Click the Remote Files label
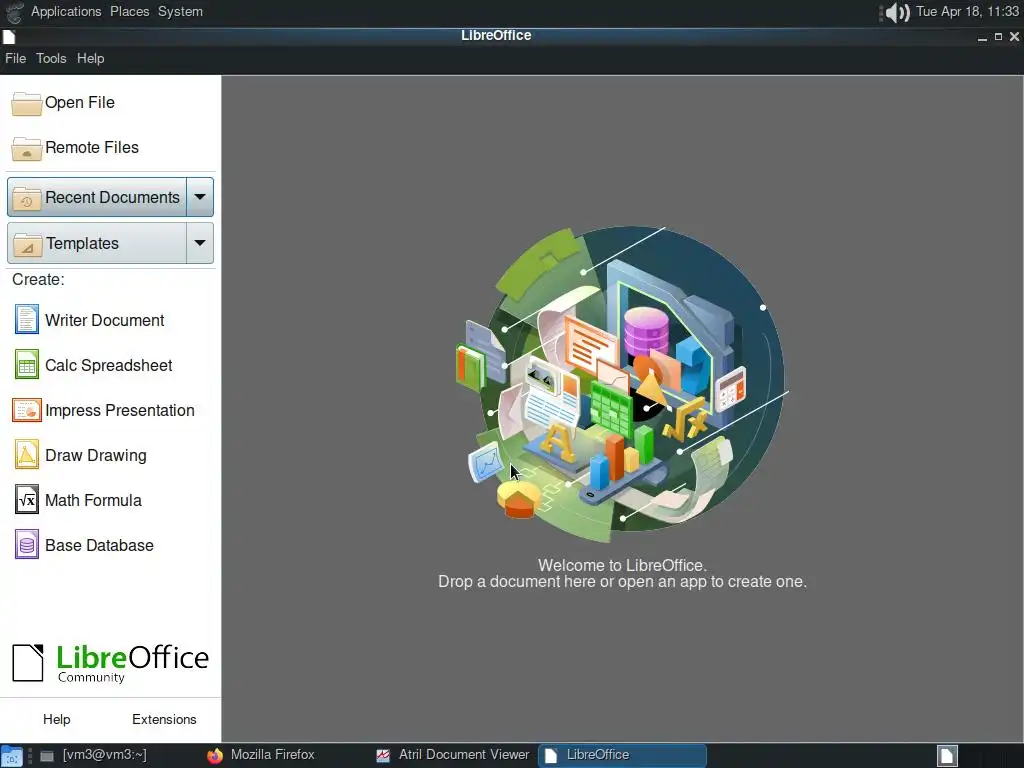Screen dimensions: 1024x768 coord(92,148)
